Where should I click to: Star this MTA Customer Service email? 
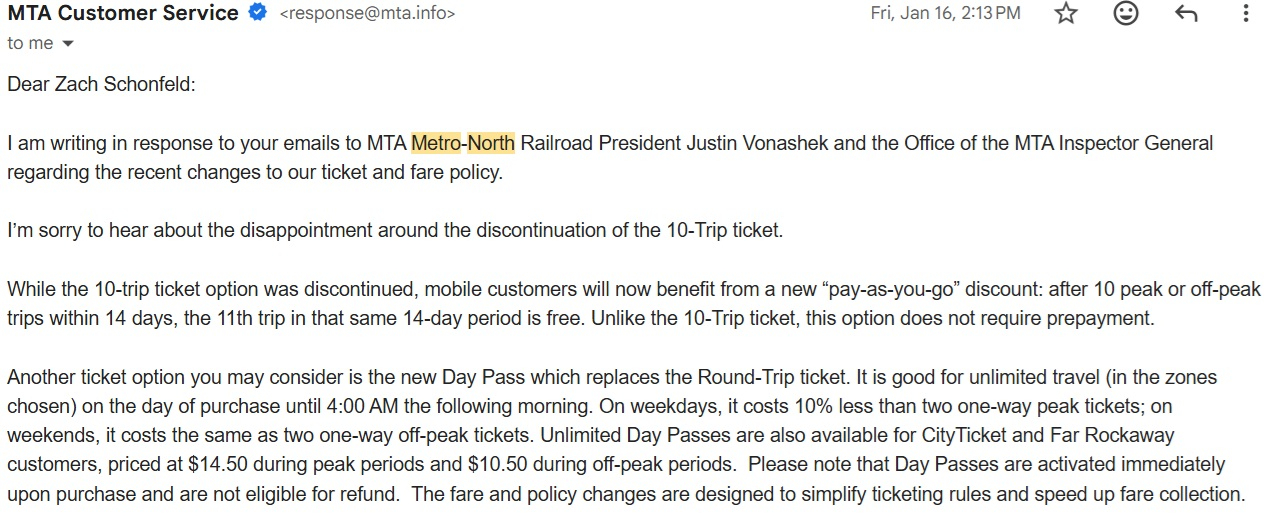[1066, 14]
